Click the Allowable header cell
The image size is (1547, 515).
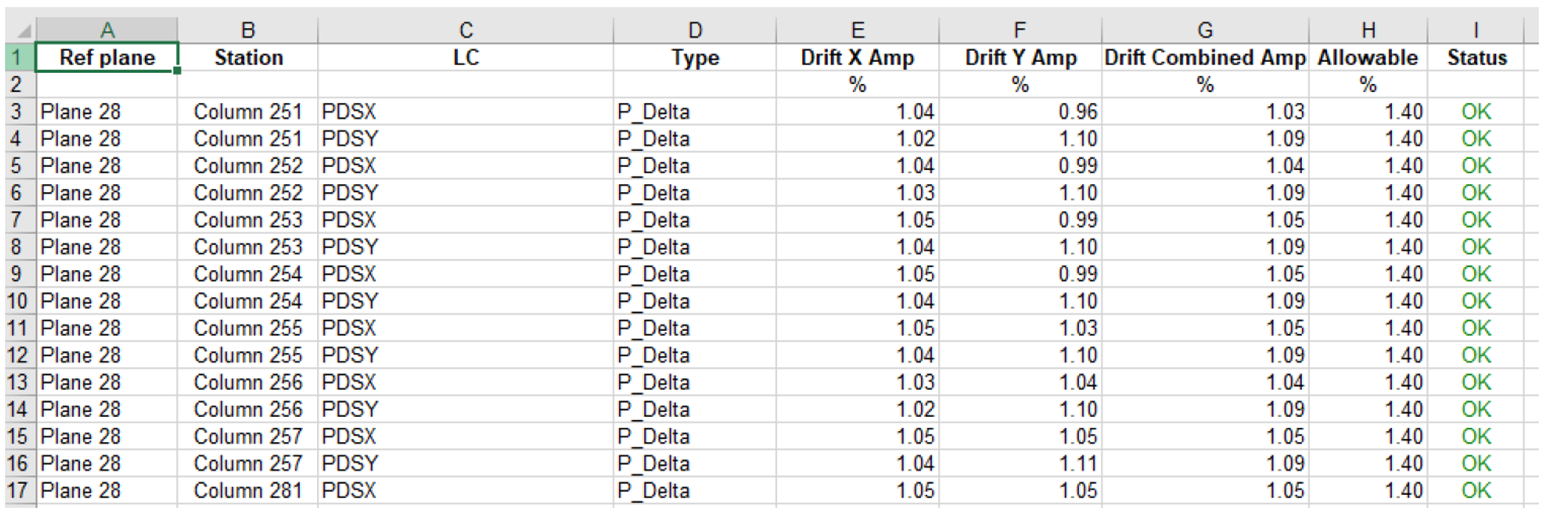tap(1367, 58)
